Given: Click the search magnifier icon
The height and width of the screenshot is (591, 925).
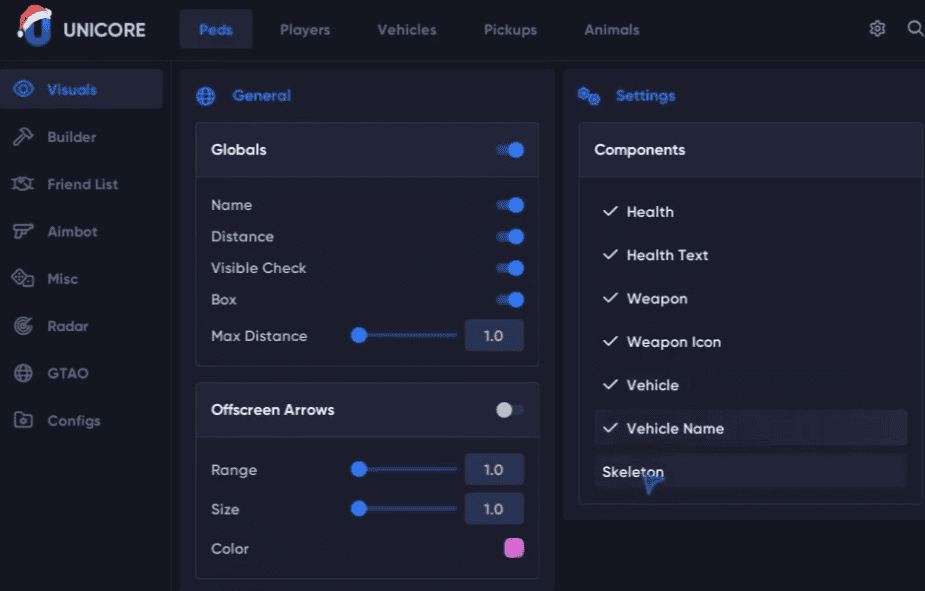Looking at the screenshot, I should [x=915, y=28].
